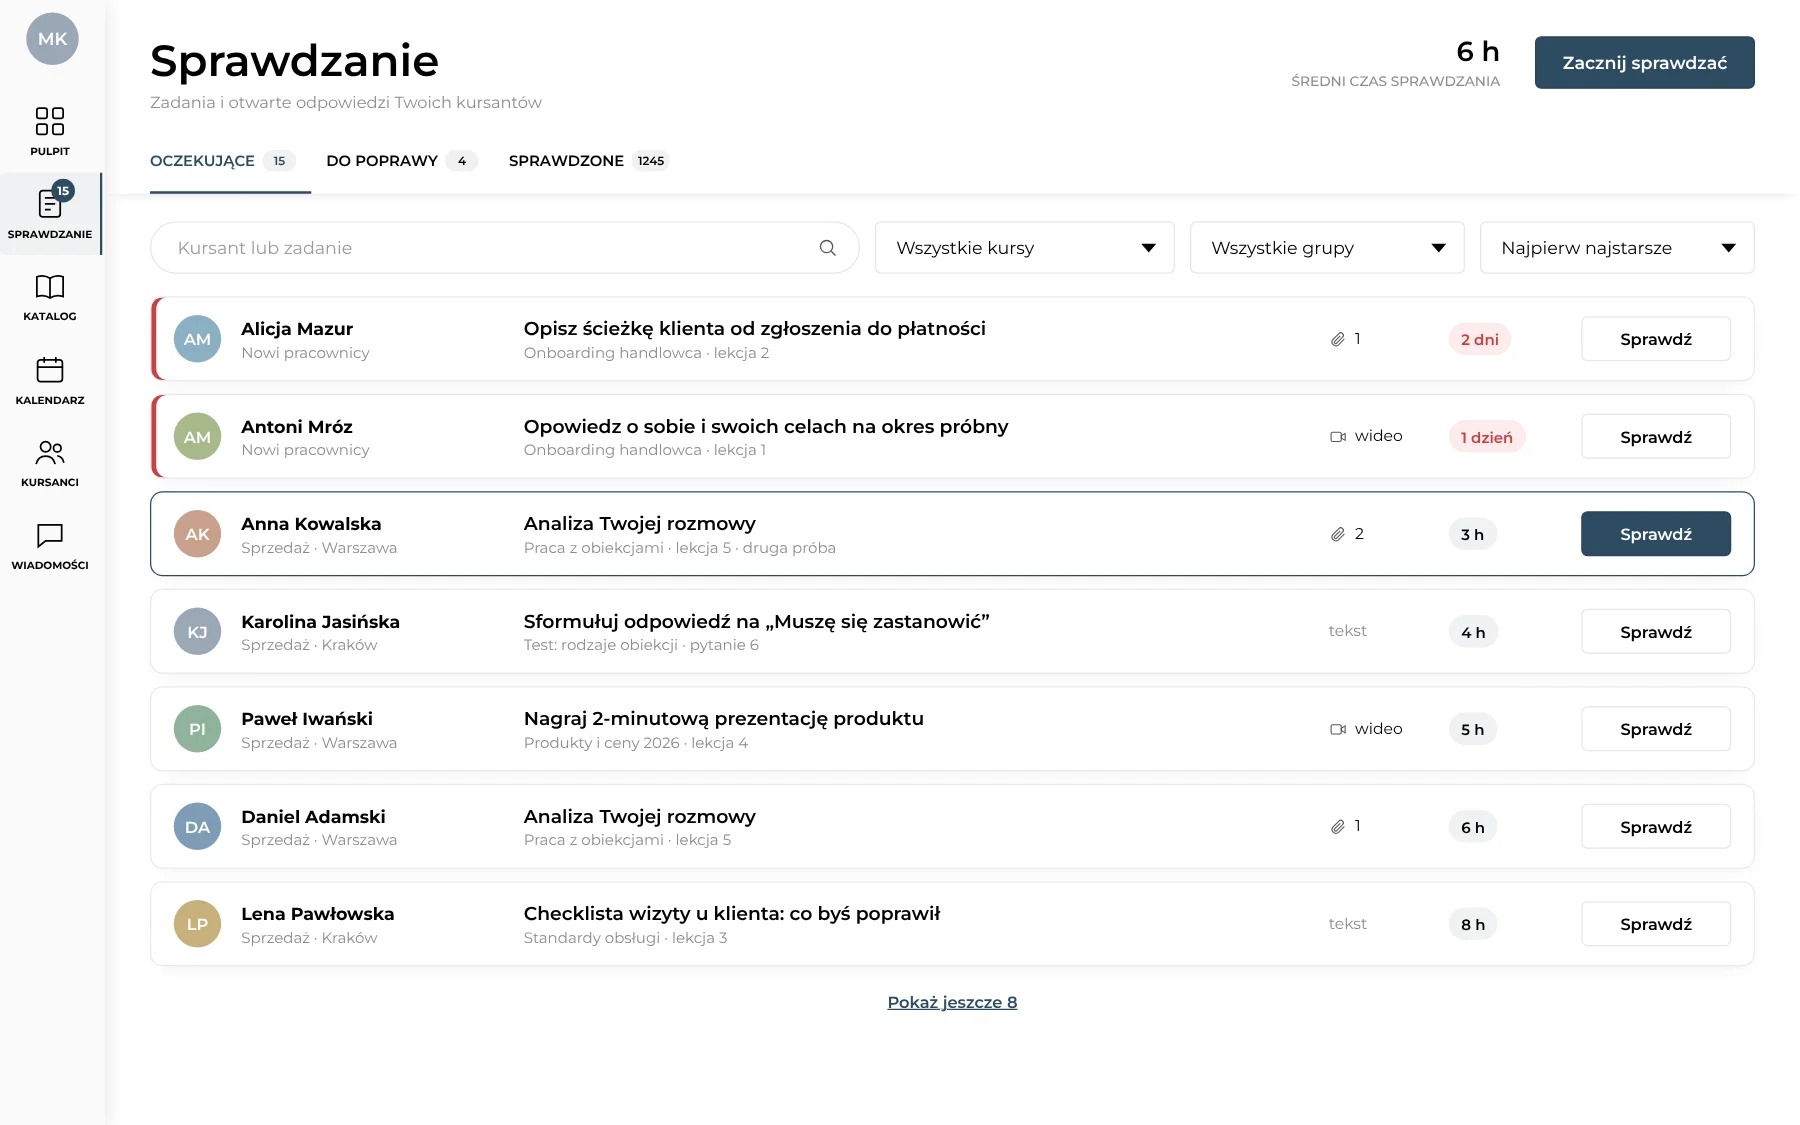
Task: Click the MK user avatar
Action: click(x=52, y=39)
